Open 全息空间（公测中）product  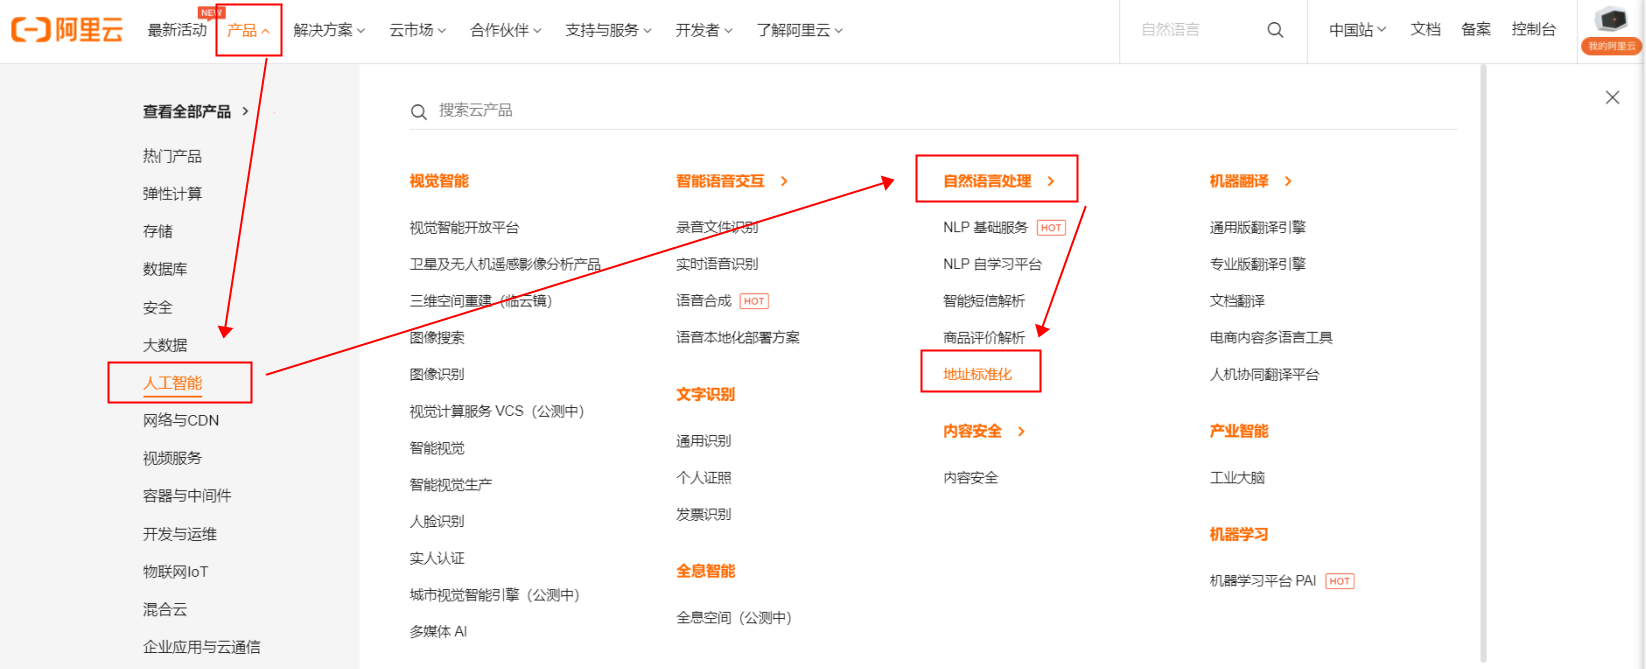coord(734,618)
